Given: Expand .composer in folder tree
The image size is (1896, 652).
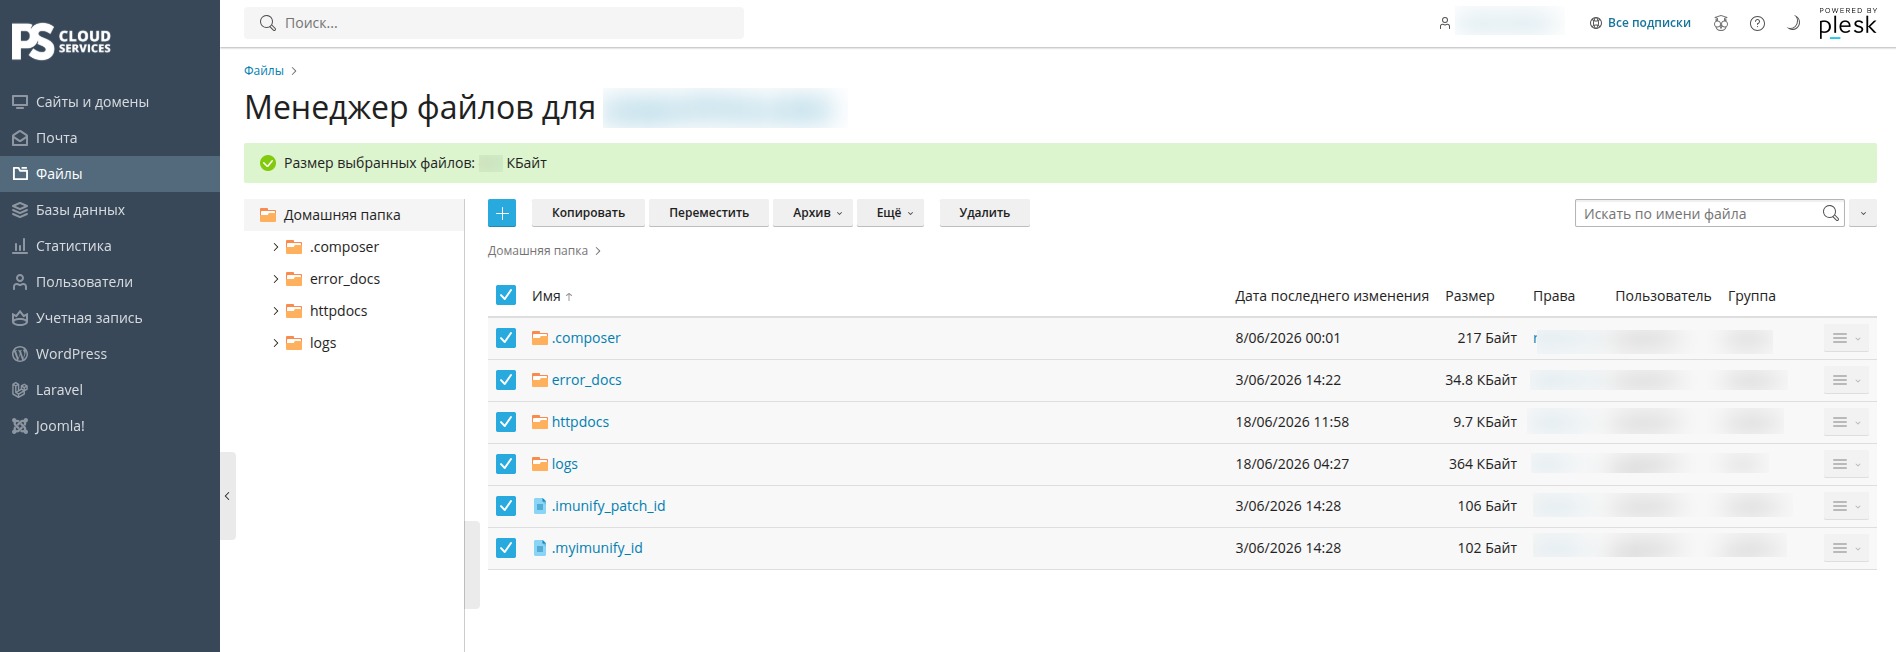Looking at the screenshot, I should click(276, 247).
